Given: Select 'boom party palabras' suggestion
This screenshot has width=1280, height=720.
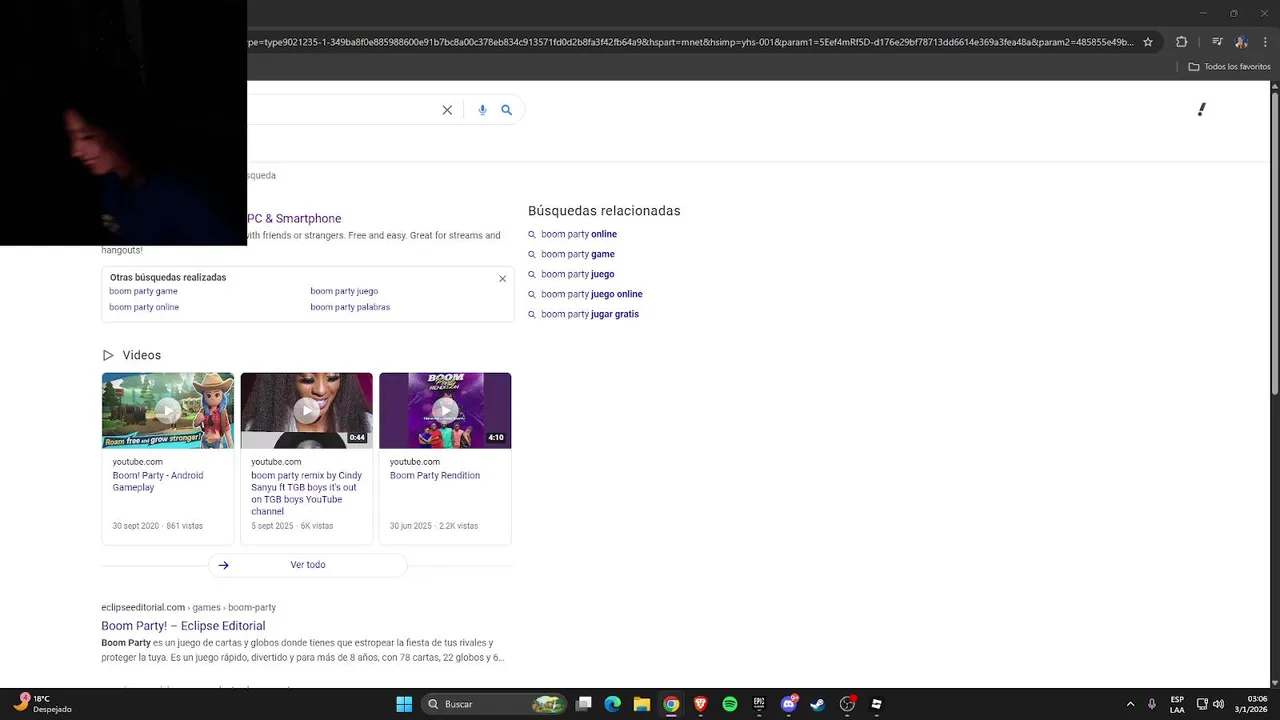Looking at the screenshot, I should tap(350, 307).
